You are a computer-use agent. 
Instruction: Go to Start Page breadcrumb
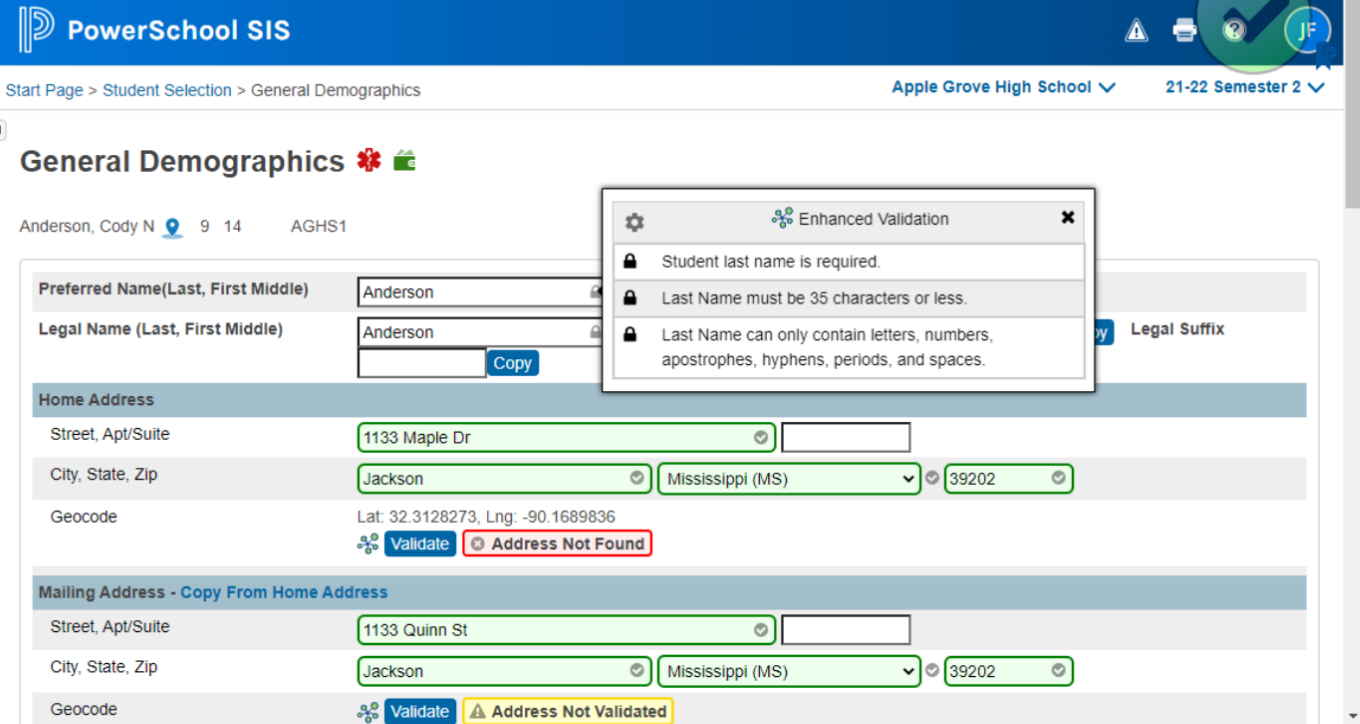tap(44, 90)
